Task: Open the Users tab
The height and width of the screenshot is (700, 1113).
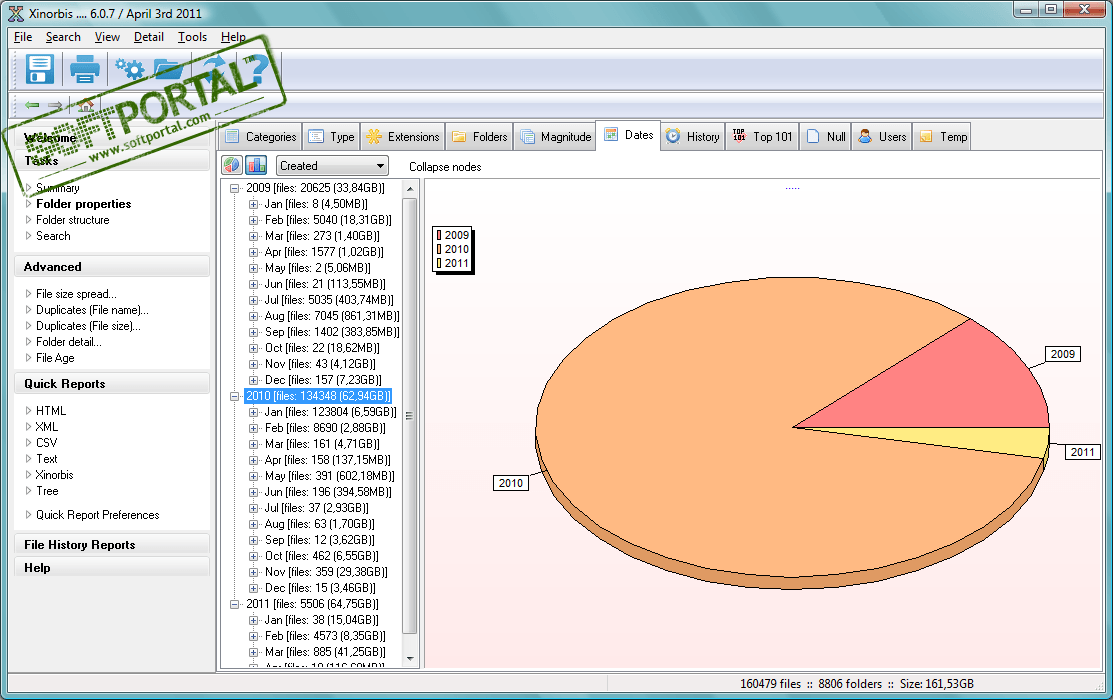Action: coord(882,136)
